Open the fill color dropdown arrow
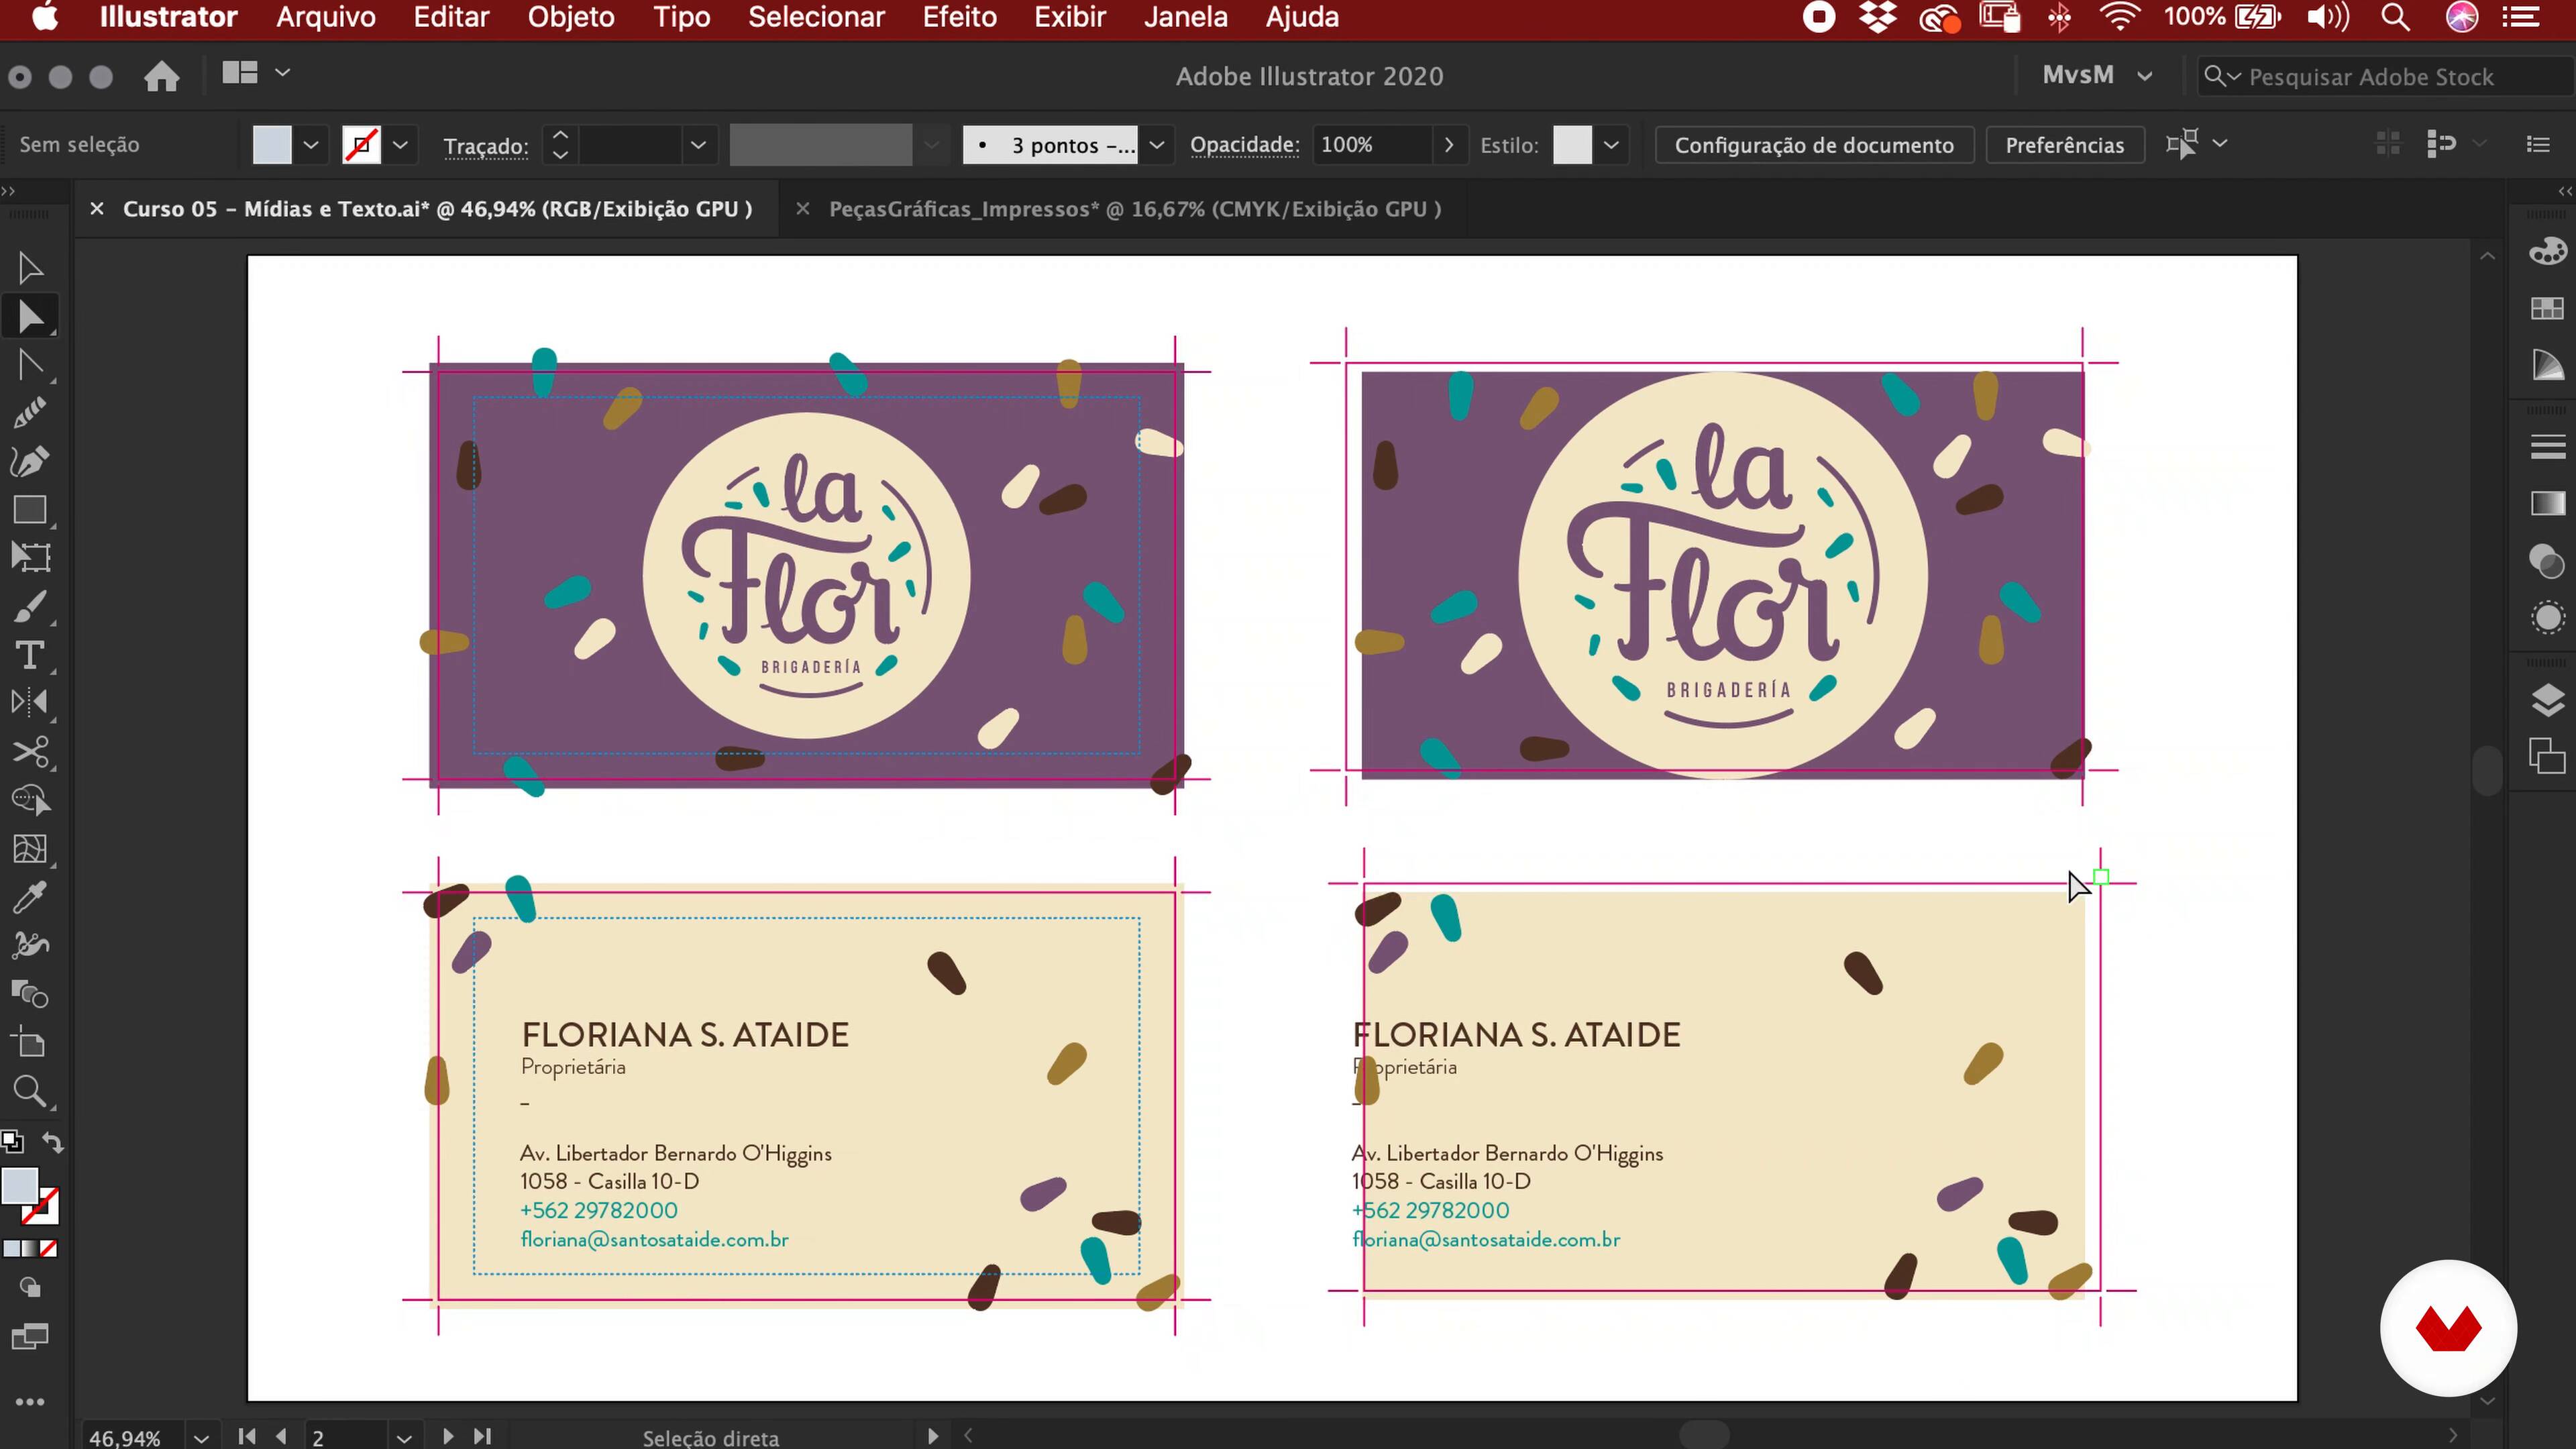This screenshot has height=1449, width=2576. (x=311, y=145)
